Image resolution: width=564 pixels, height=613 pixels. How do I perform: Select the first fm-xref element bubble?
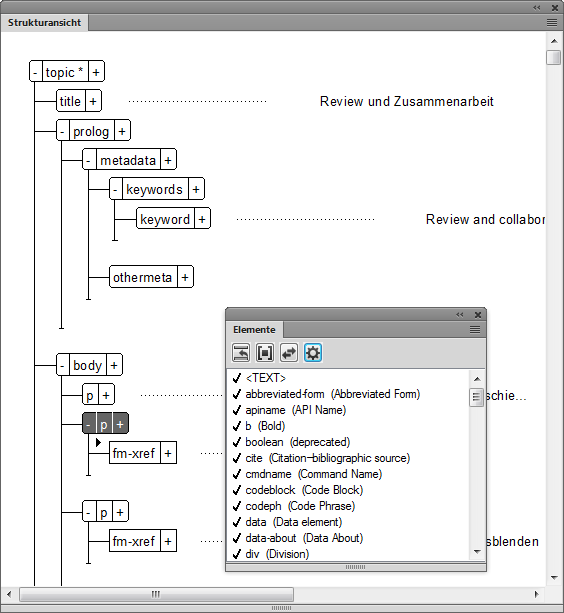coord(134,453)
